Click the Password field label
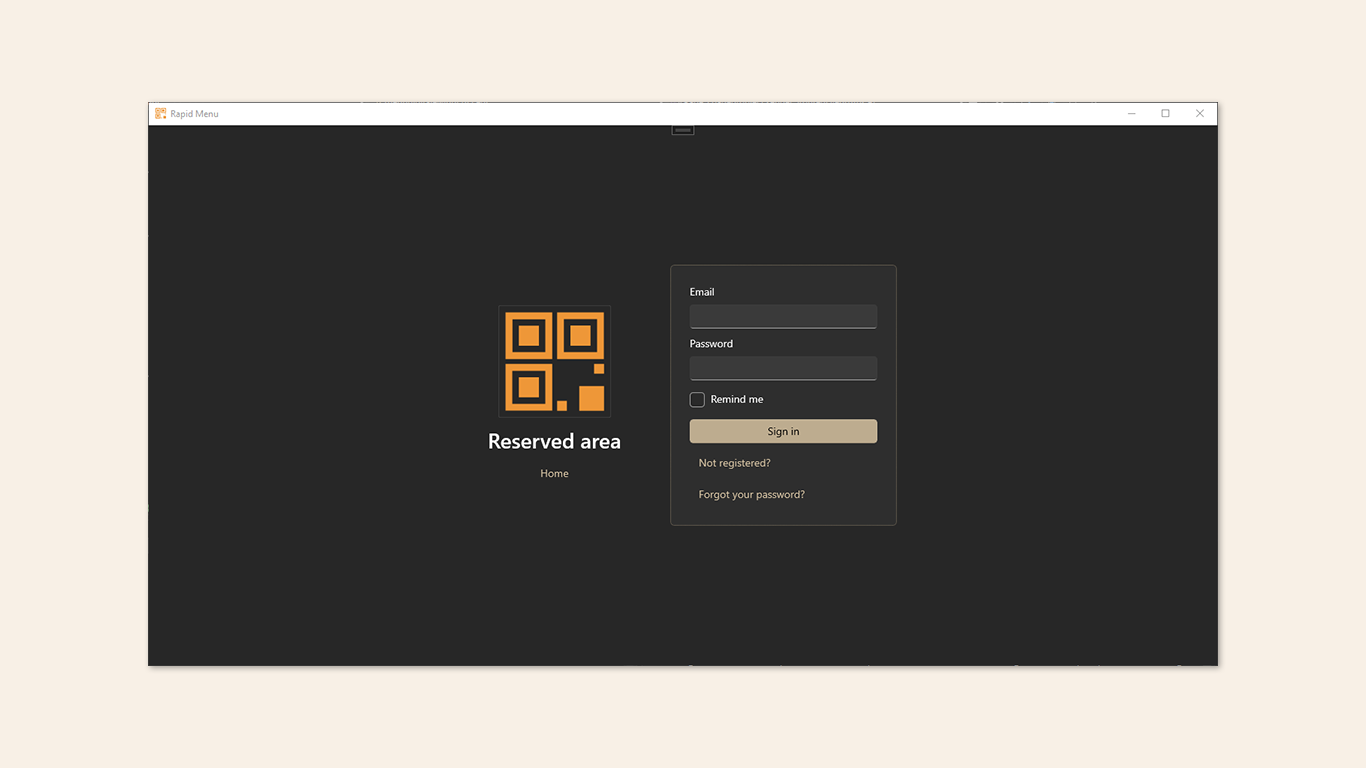1366x768 pixels. pos(711,344)
